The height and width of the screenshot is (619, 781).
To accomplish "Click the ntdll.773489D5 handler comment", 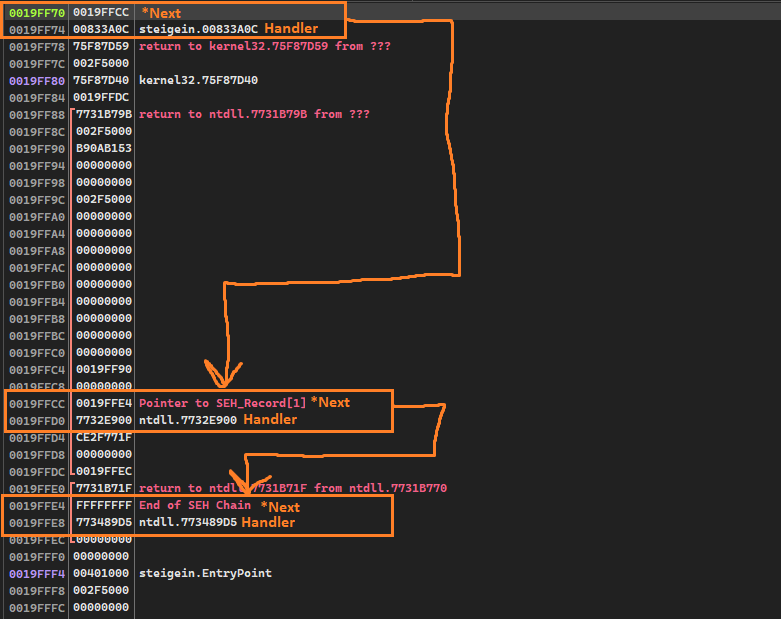I will pyautogui.click(x=187, y=522).
